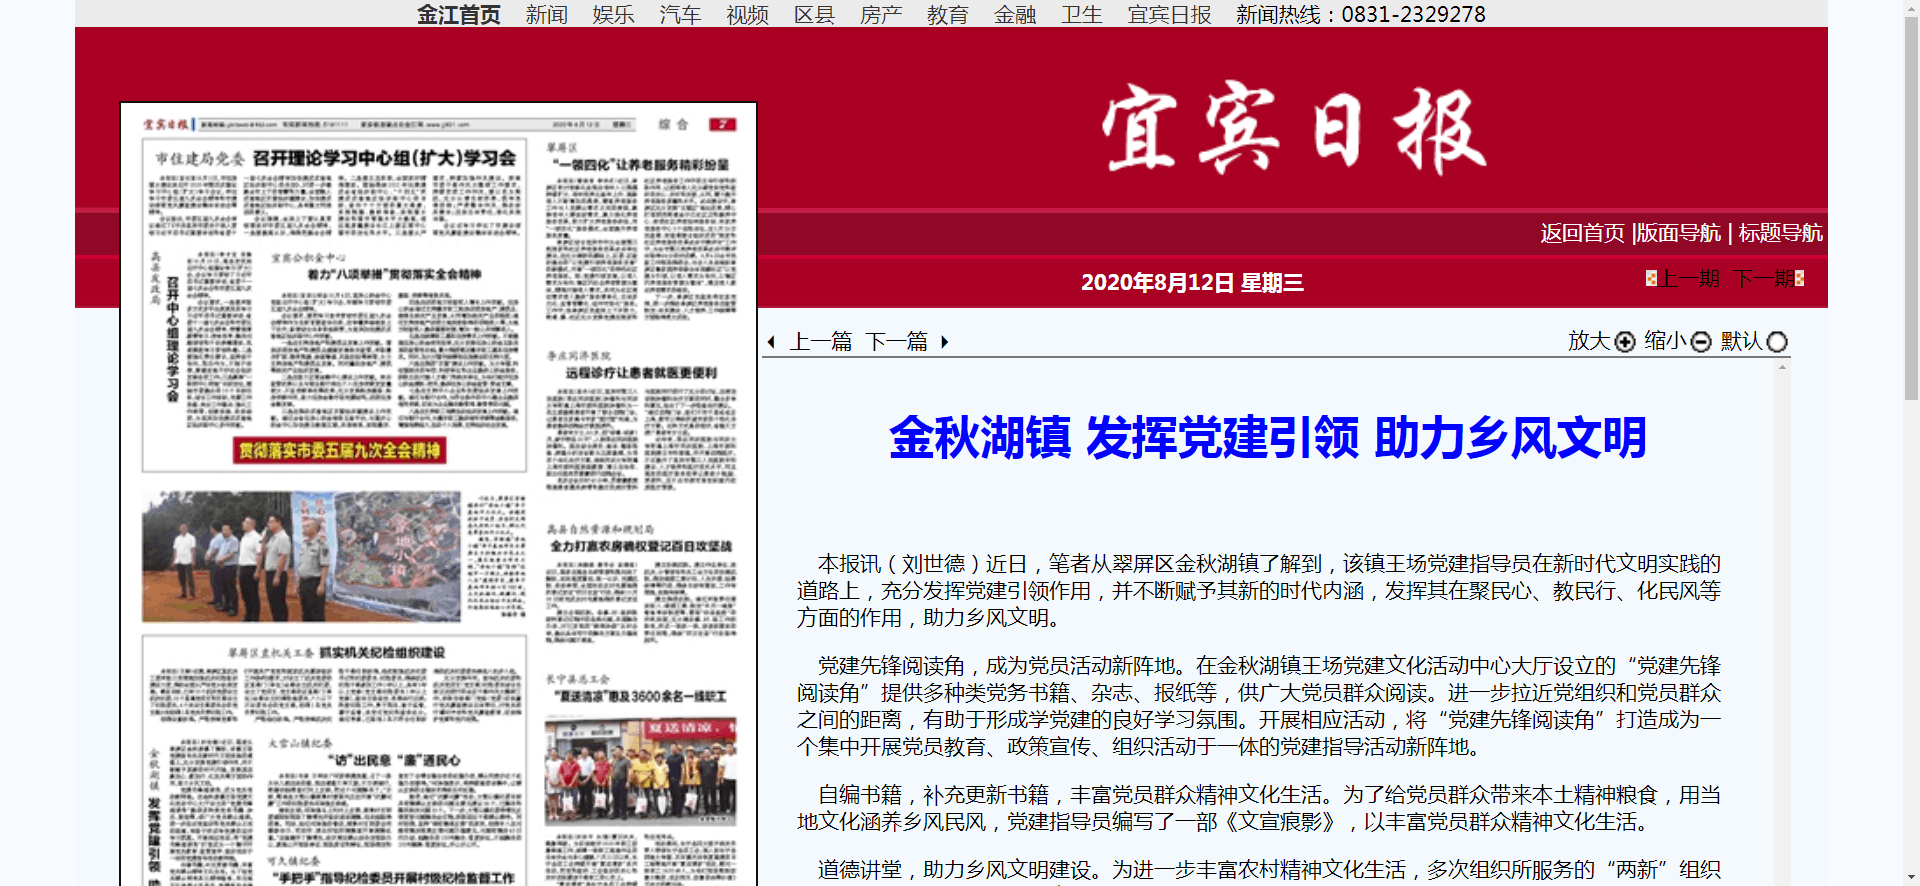Screen dimensions: 1920x886
Task: Click the page scrollbar on the right edge
Action: [x=1911, y=200]
